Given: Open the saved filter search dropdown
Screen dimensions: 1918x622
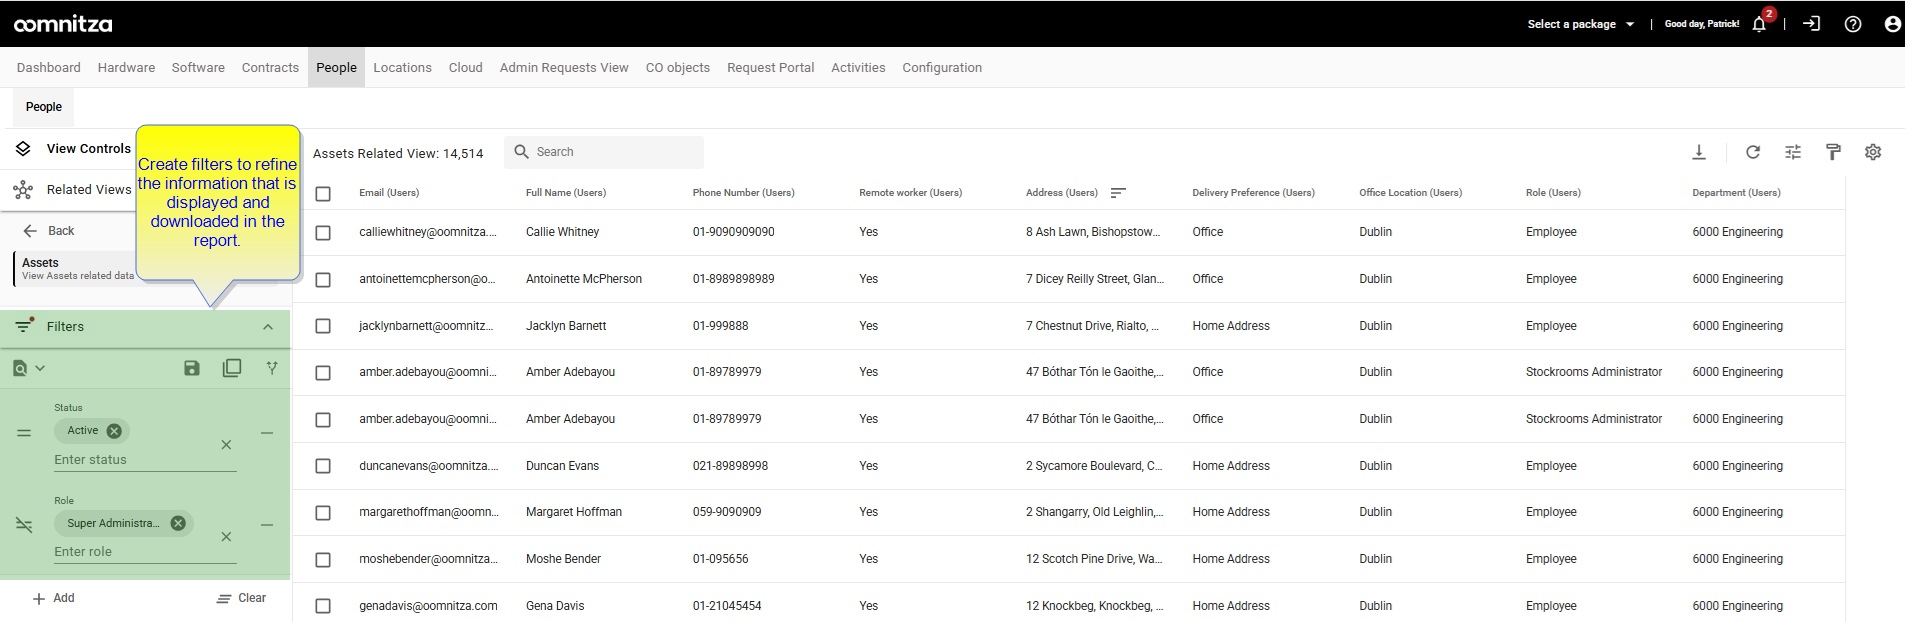Looking at the screenshot, I should 29,368.
